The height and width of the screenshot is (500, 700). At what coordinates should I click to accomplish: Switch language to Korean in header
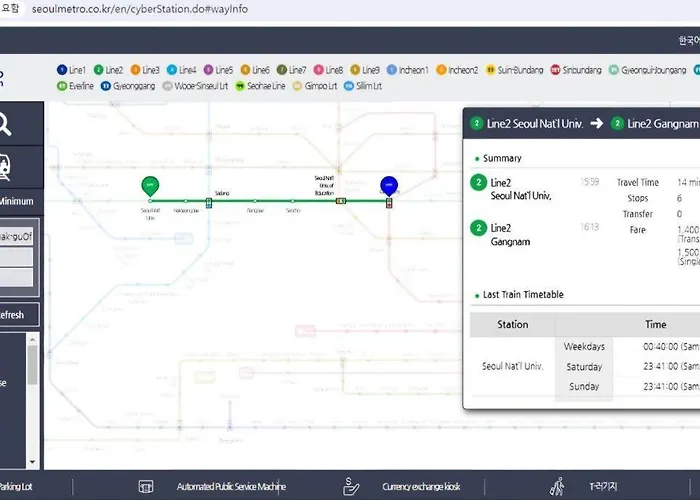tap(689, 41)
